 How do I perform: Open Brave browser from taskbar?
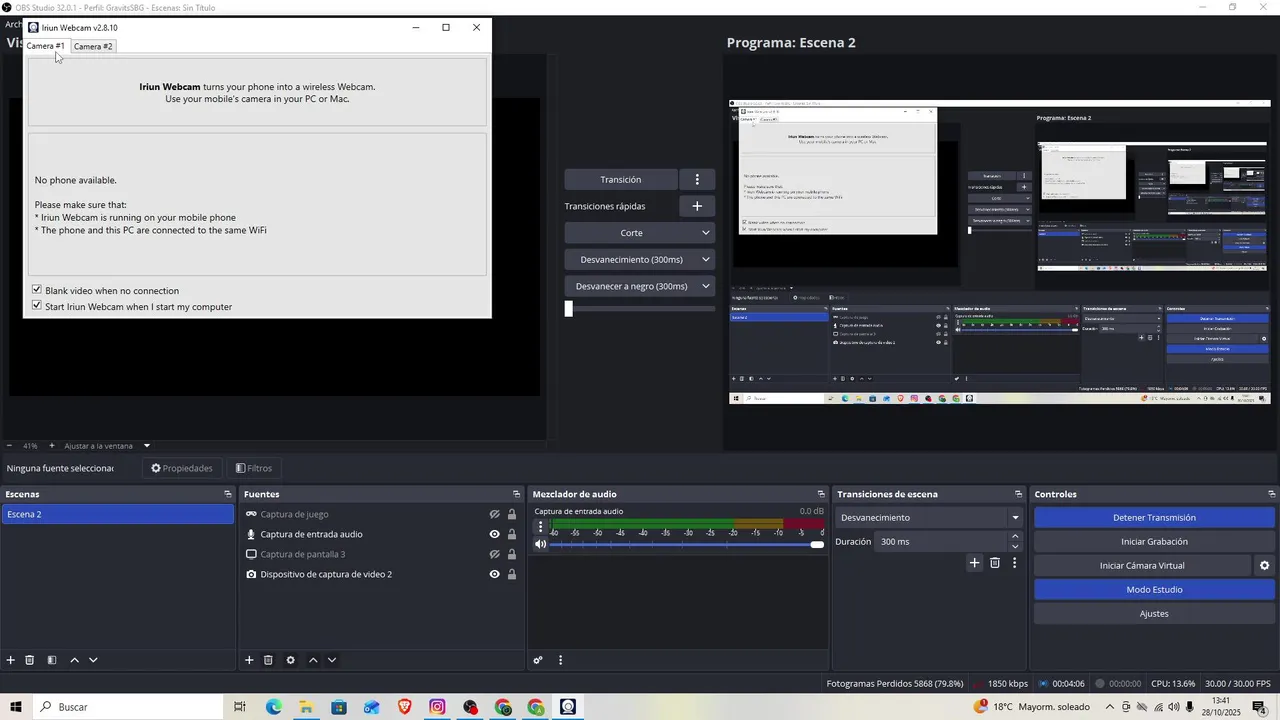(405, 707)
